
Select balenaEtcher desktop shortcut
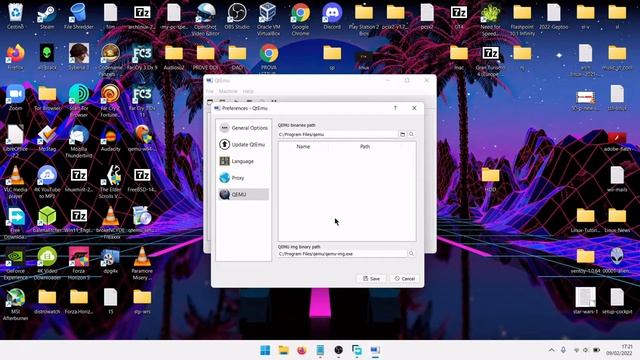(x=47, y=220)
